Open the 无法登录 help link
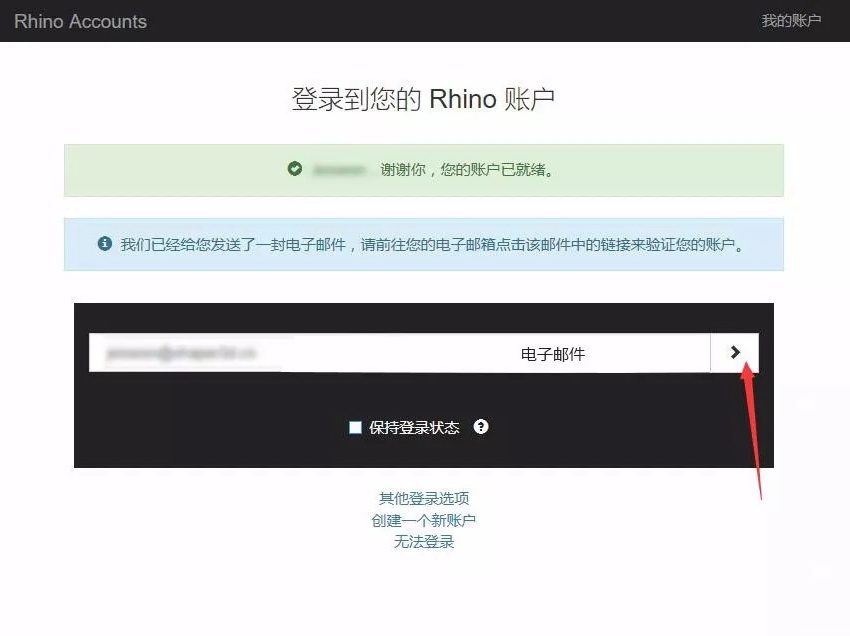 pyautogui.click(x=424, y=541)
